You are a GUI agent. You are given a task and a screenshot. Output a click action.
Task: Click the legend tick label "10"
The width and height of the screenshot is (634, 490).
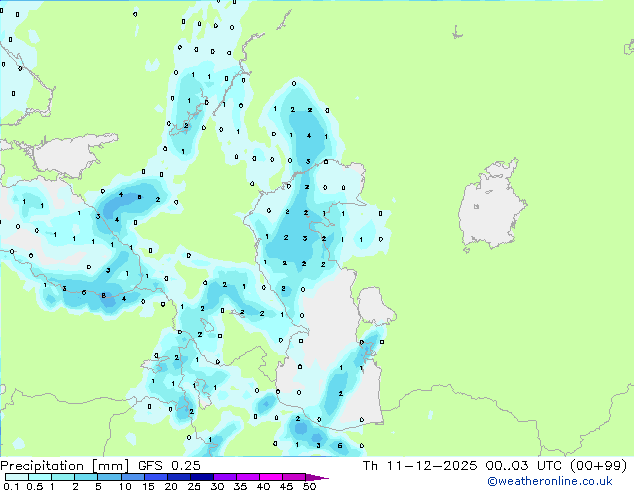[x=125, y=486]
